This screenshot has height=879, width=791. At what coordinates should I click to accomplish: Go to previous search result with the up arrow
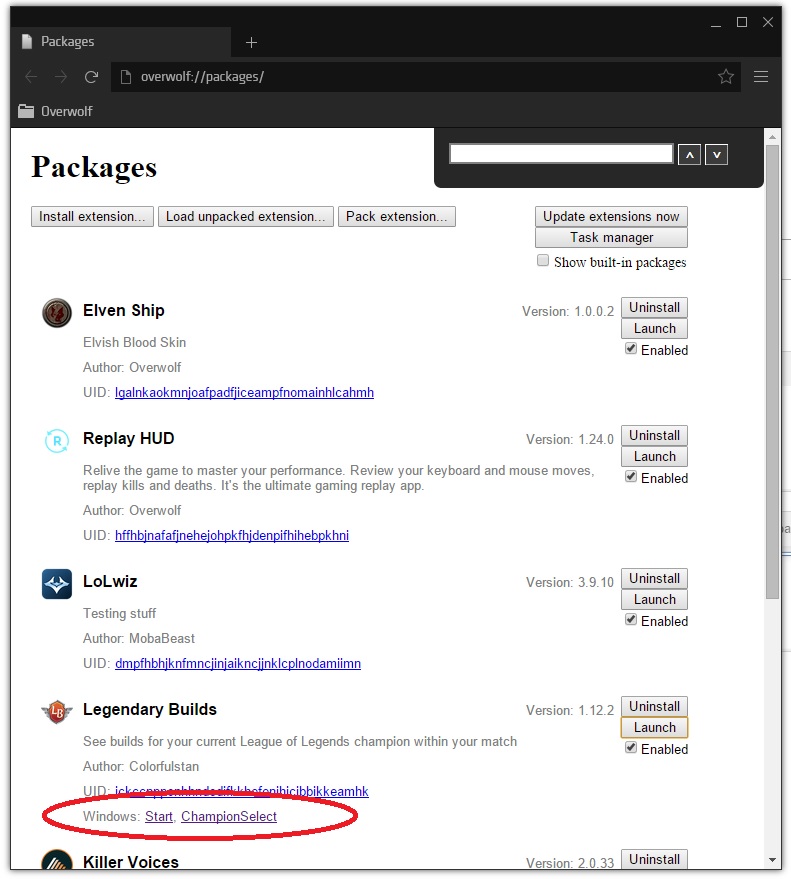690,155
